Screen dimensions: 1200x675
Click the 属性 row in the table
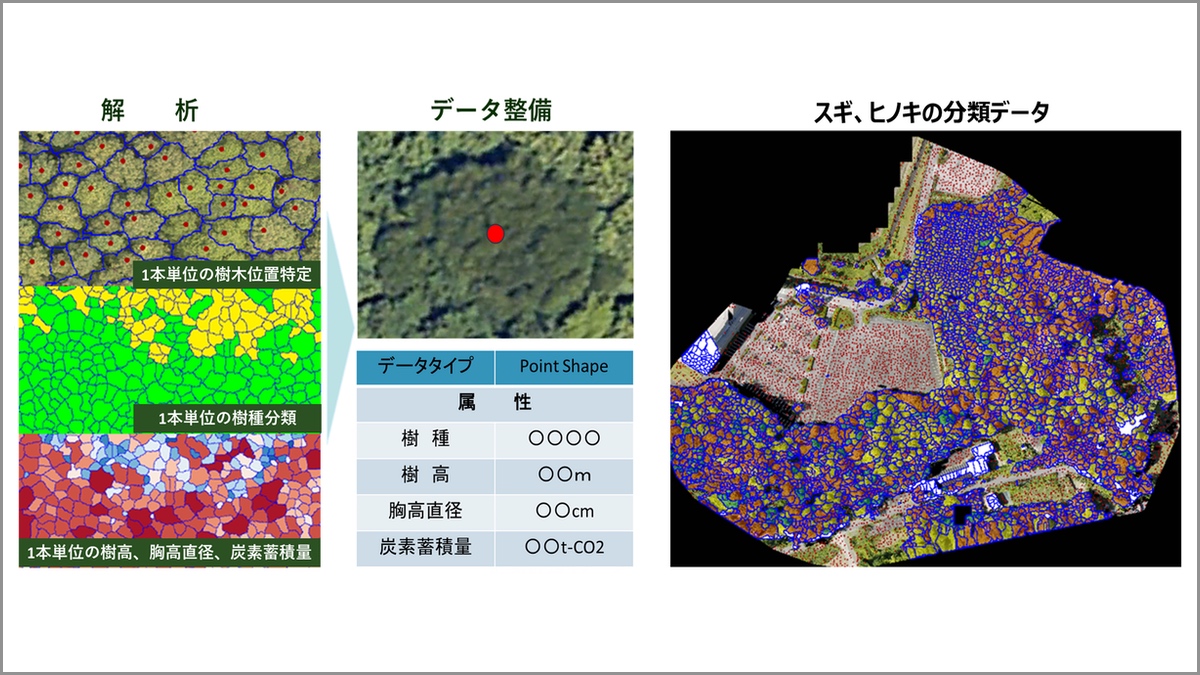point(495,403)
